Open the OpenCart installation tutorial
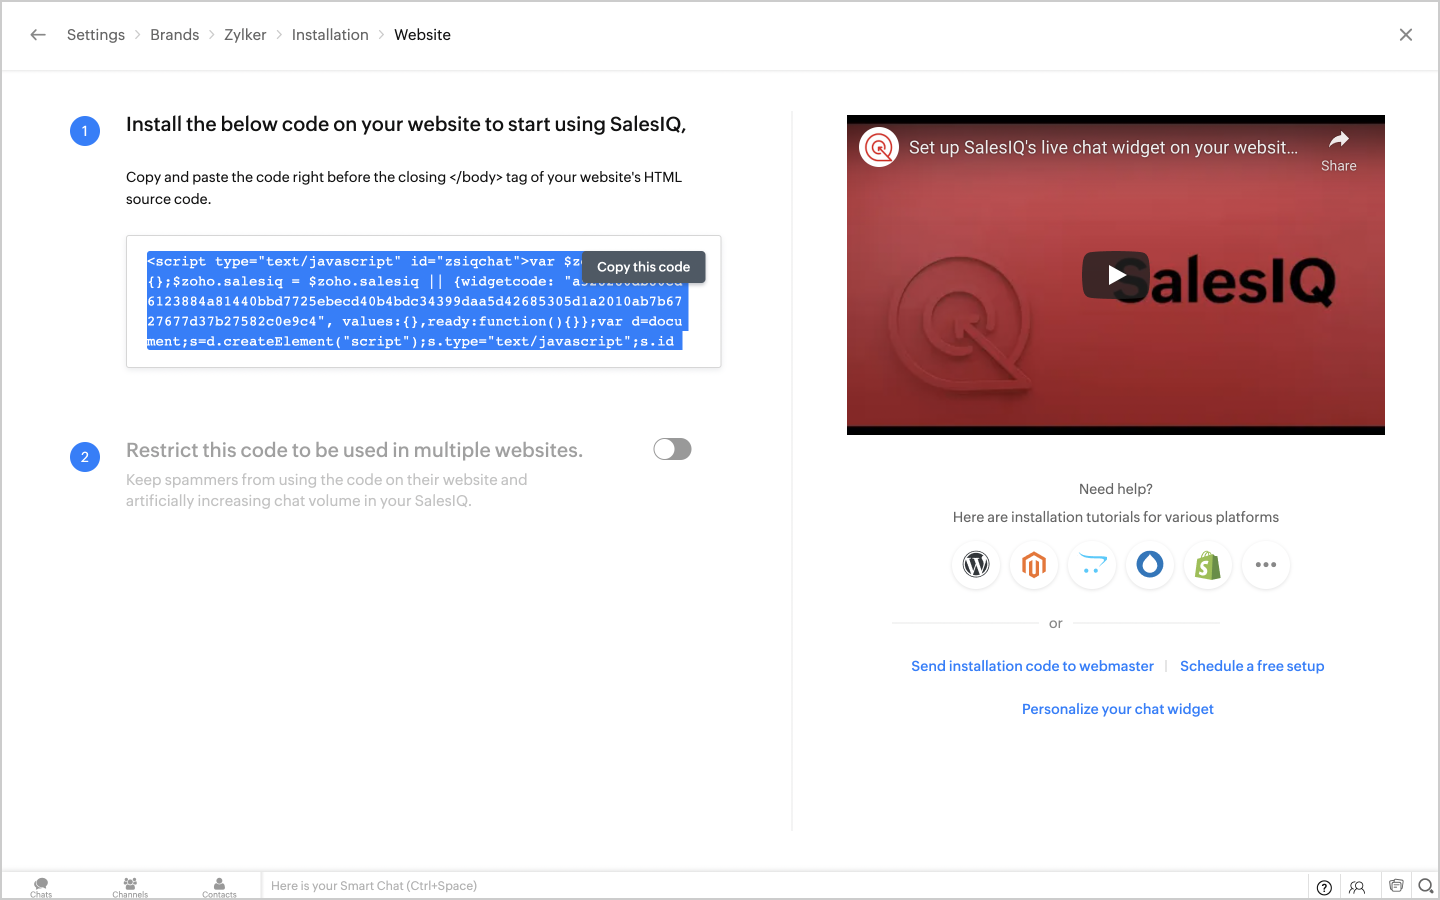 point(1092,565)
